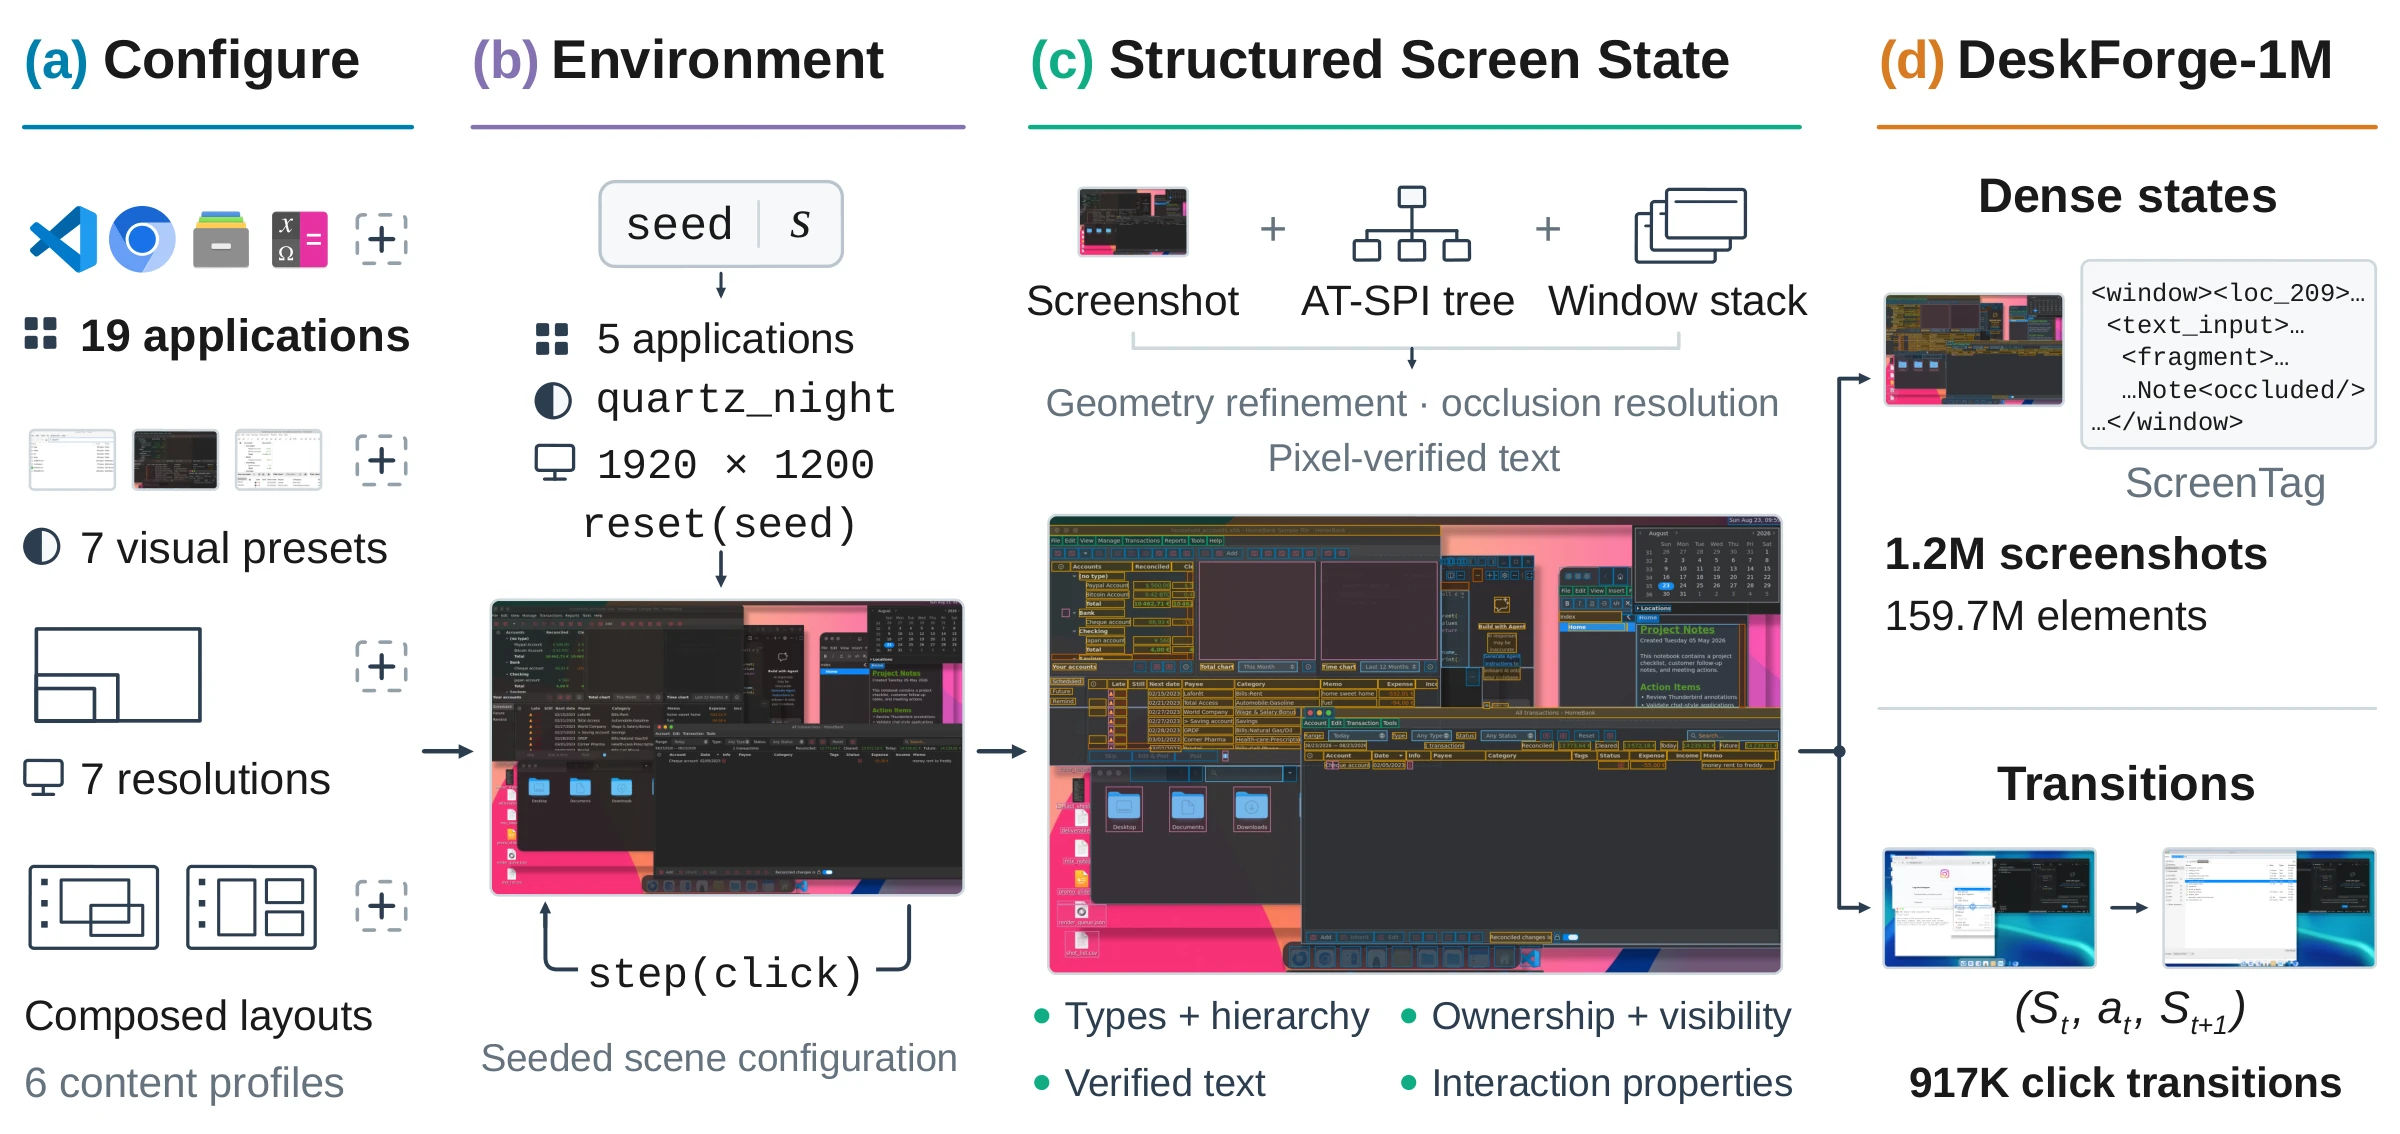Select the Home tab in panel (c) notes window
The image size is (2400, 1134).
click(x=1648, y=618)
